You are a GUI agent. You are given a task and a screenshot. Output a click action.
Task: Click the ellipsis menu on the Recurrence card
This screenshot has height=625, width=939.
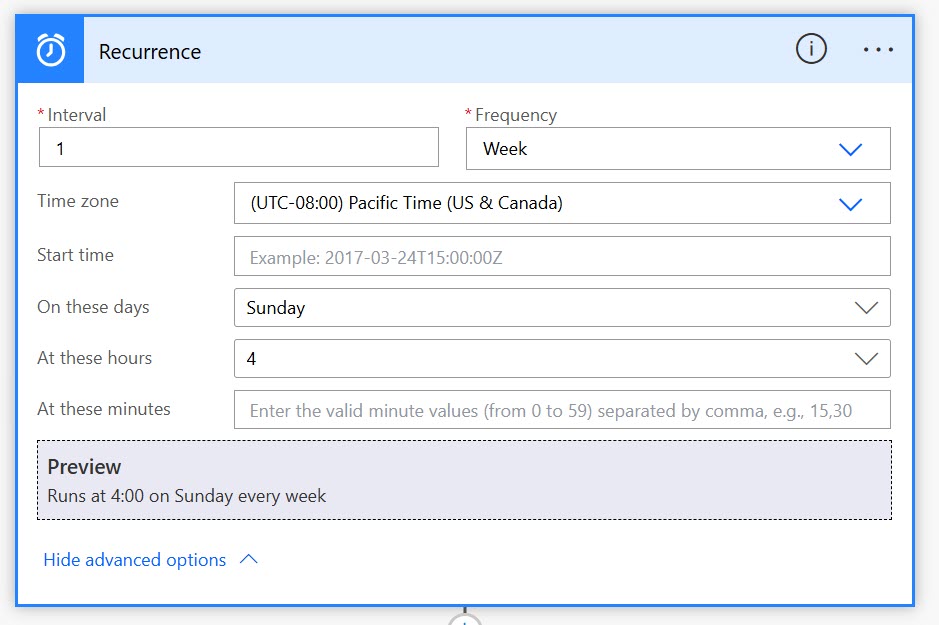pyautogui.click(x=878, y=49)
